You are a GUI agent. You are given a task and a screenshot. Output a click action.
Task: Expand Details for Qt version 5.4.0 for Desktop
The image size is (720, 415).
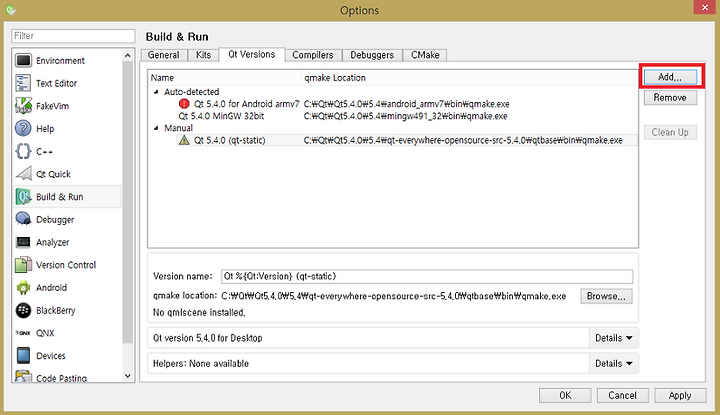pos(613,338)
